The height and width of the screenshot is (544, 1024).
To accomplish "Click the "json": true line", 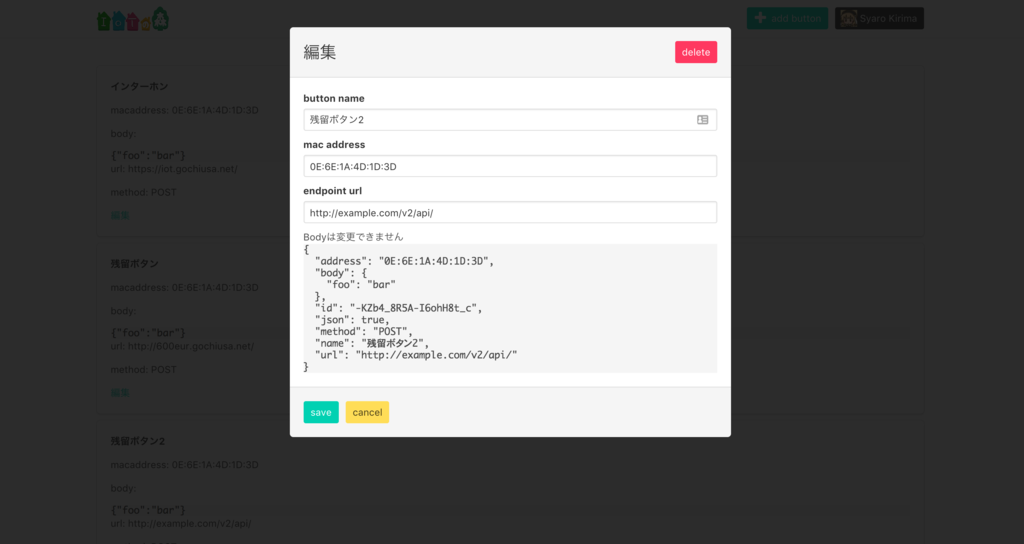I will coord(352,319).
